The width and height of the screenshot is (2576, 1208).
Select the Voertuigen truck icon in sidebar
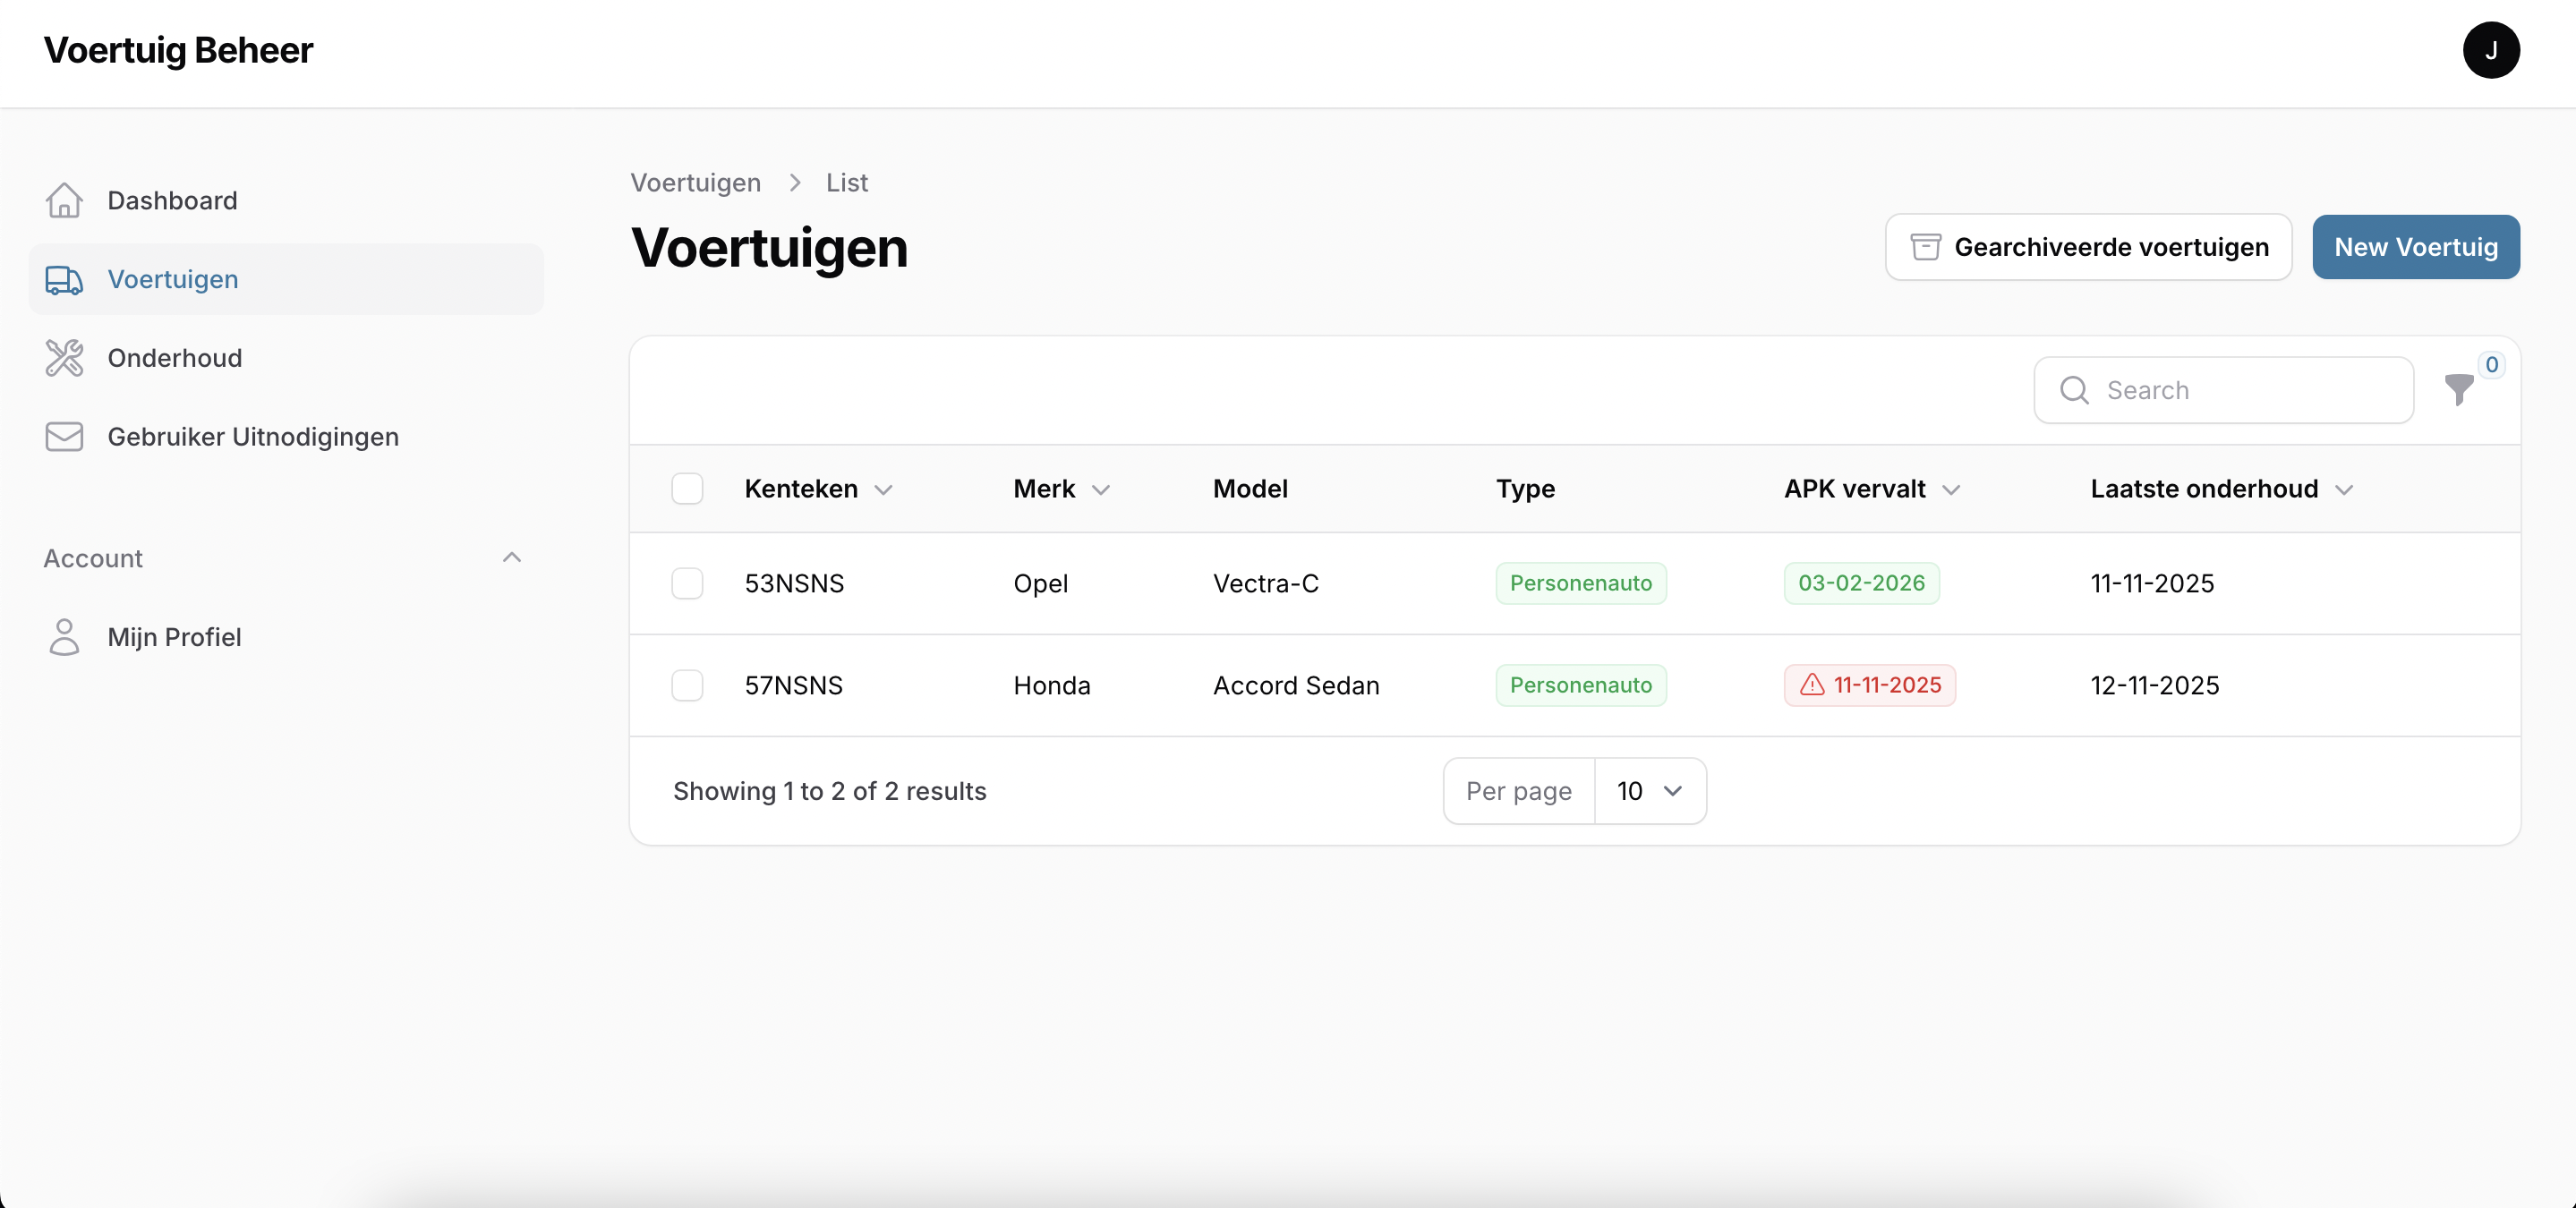64,280
